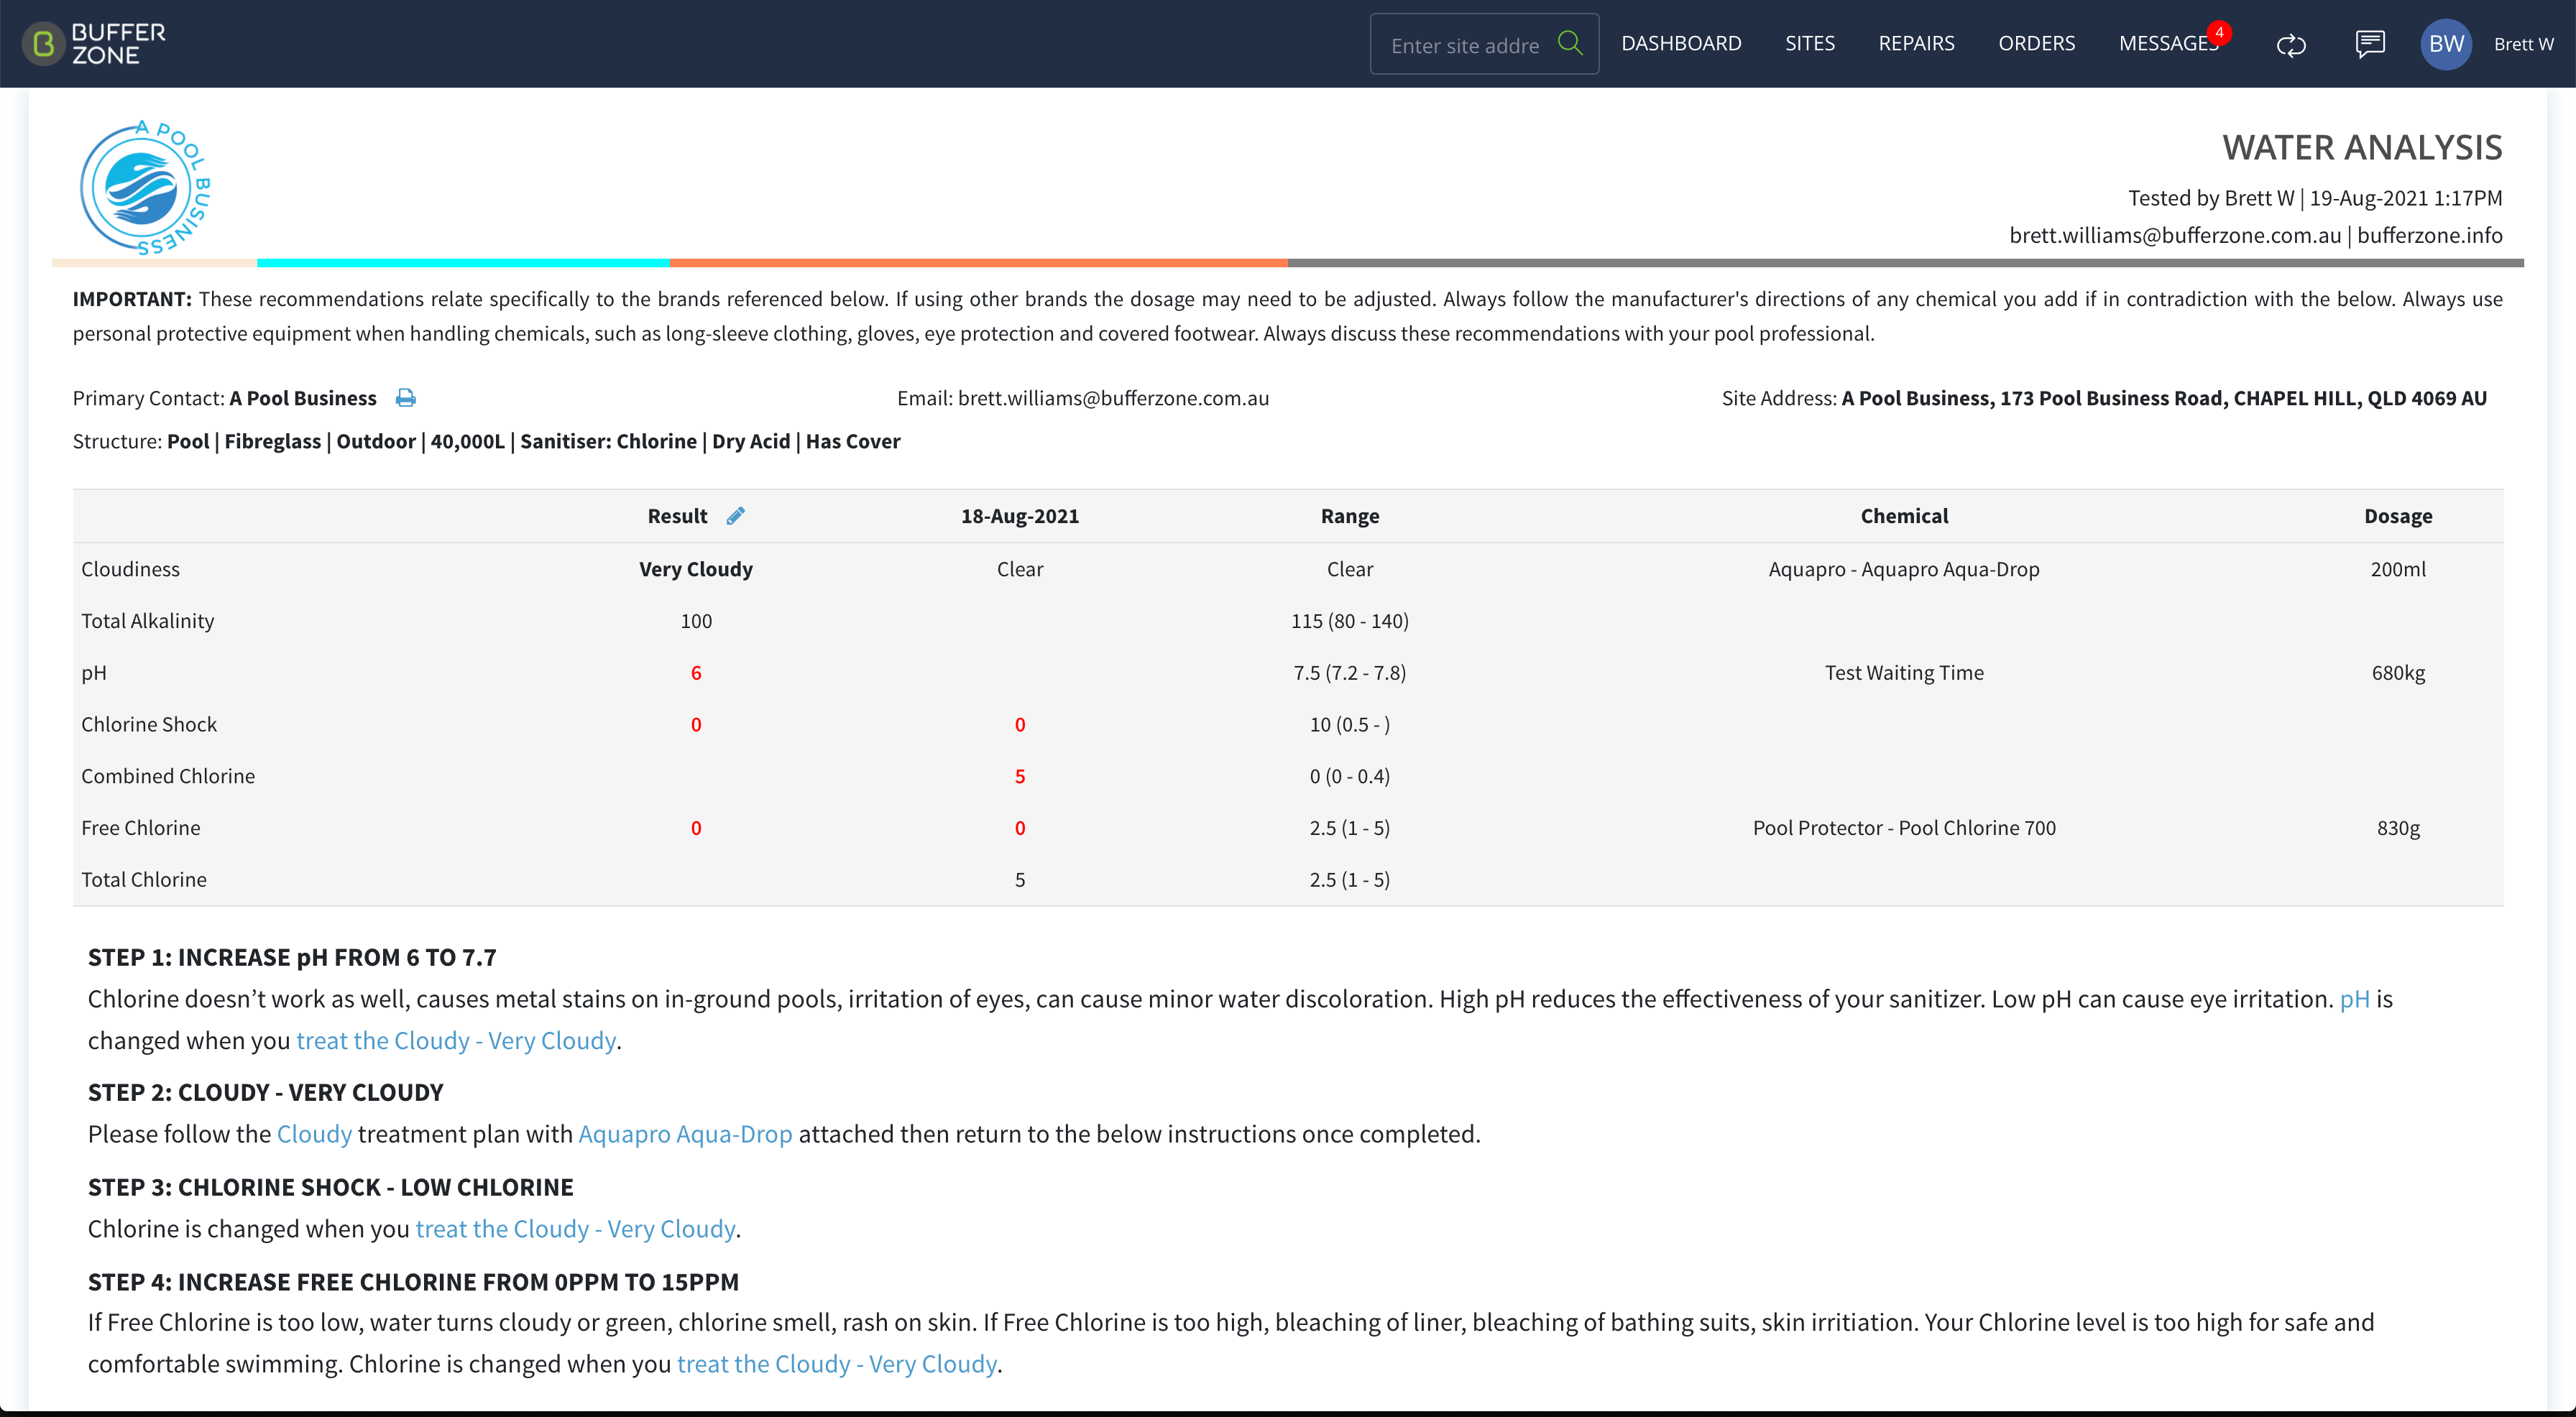The image size is (2576, 1417).
Task: Select the Very Cloudy result value
Action: [x=696, y=569]
